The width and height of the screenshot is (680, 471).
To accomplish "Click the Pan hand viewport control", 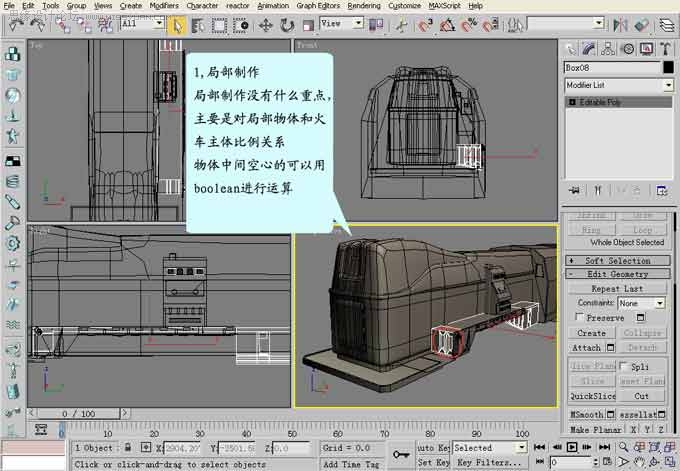I will 639,462.
